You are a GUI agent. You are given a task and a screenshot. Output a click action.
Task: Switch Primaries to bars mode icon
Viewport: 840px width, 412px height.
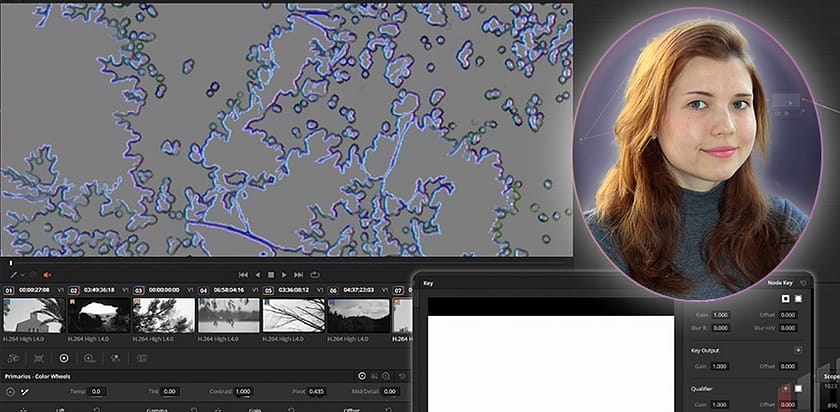(x=374, y=376)
